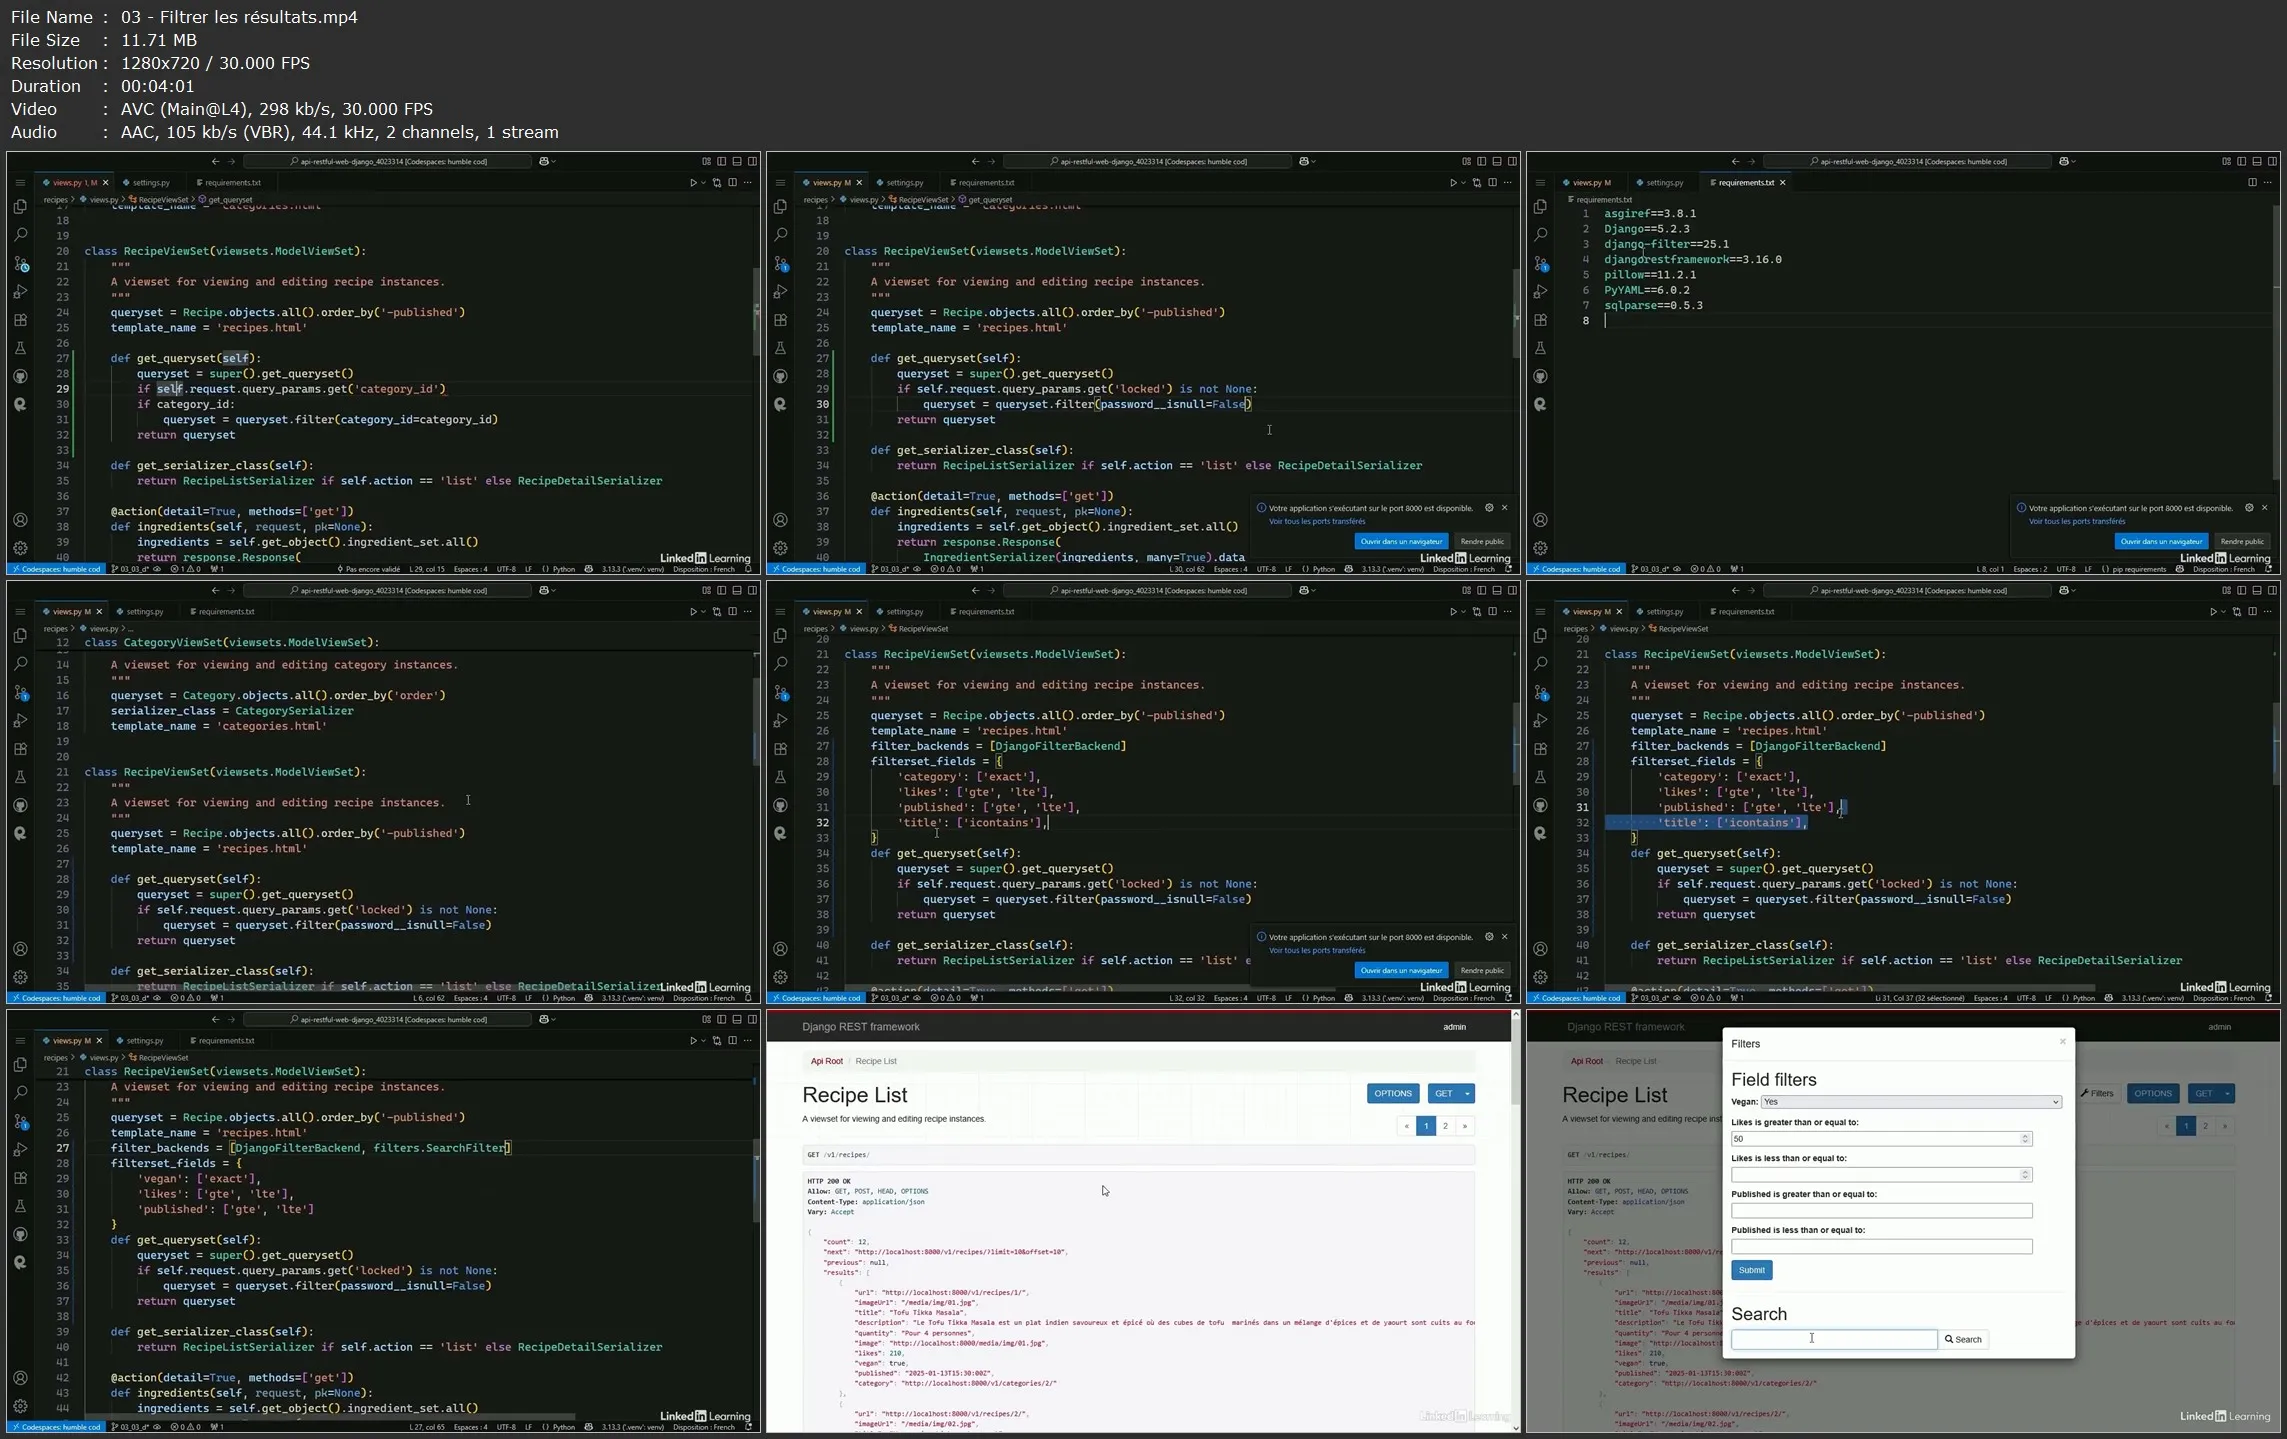Screen dimensions: 2287x1439
Task: Click browser scrollbar on page without Filters dialog
Action: click(1515, 1064)
